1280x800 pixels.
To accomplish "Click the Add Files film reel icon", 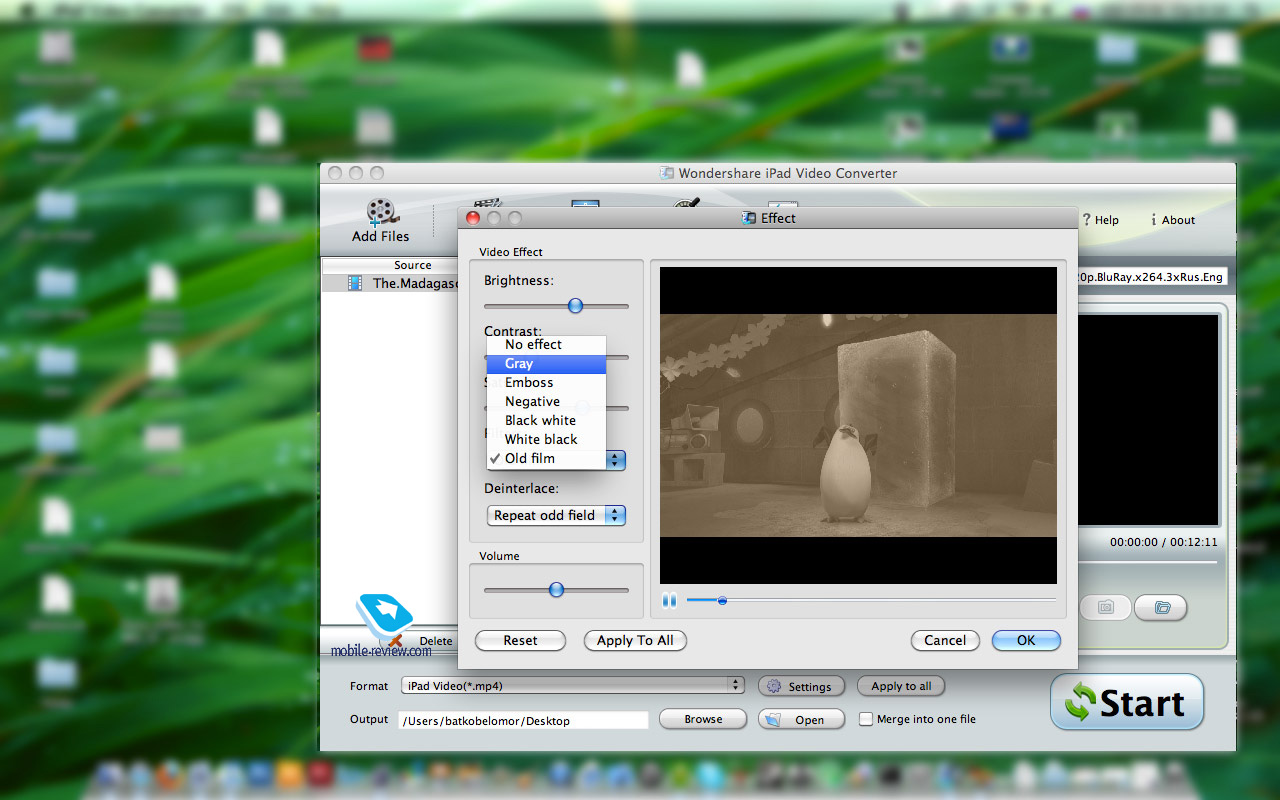I will pyautogui.click(x=381, y=211).
